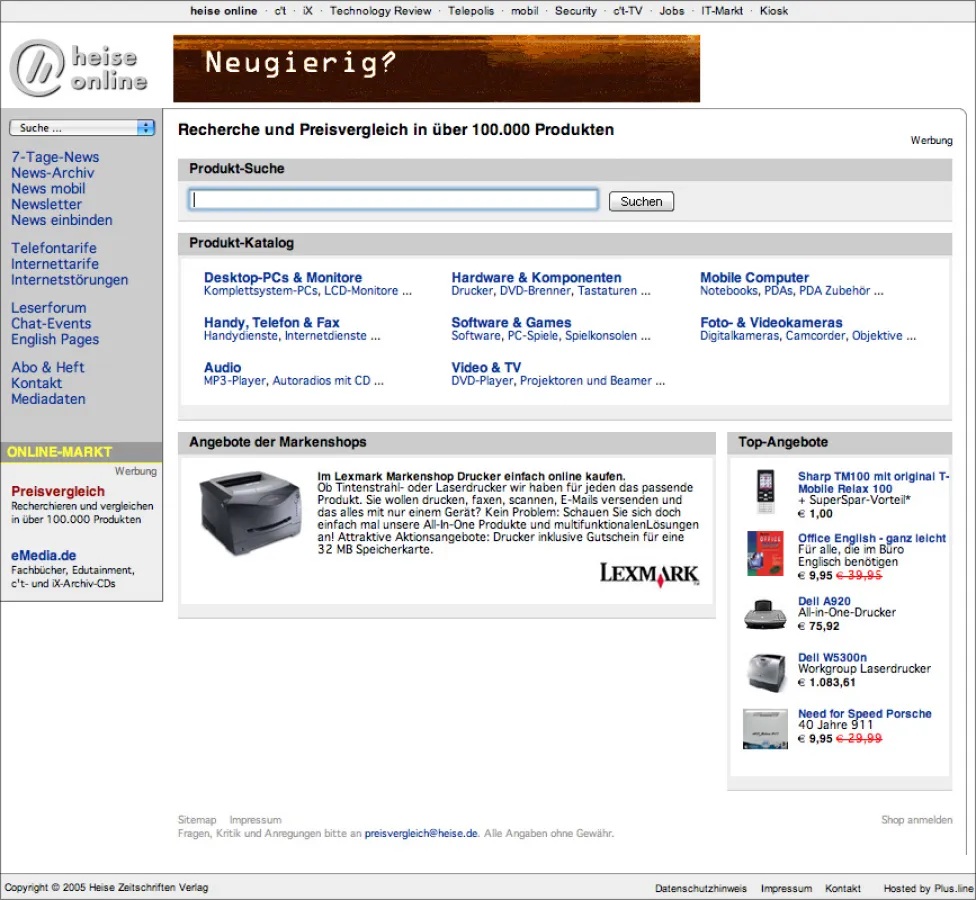The height and width of the screenshot is (900, 976).
Task: Open Jobs in top navigation
Action: point(672,11)
